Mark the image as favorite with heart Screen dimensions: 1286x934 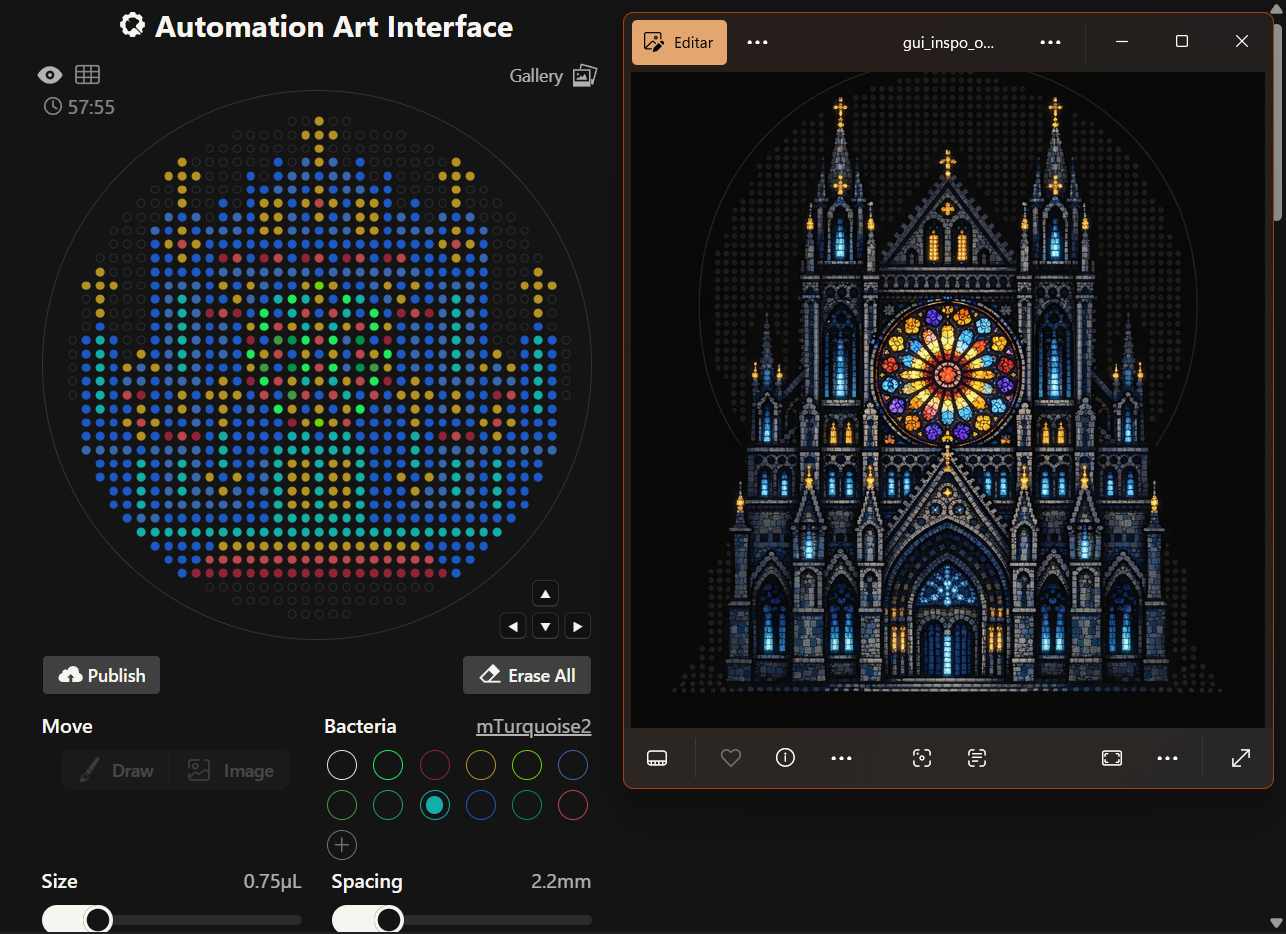[x=731, y=758]
